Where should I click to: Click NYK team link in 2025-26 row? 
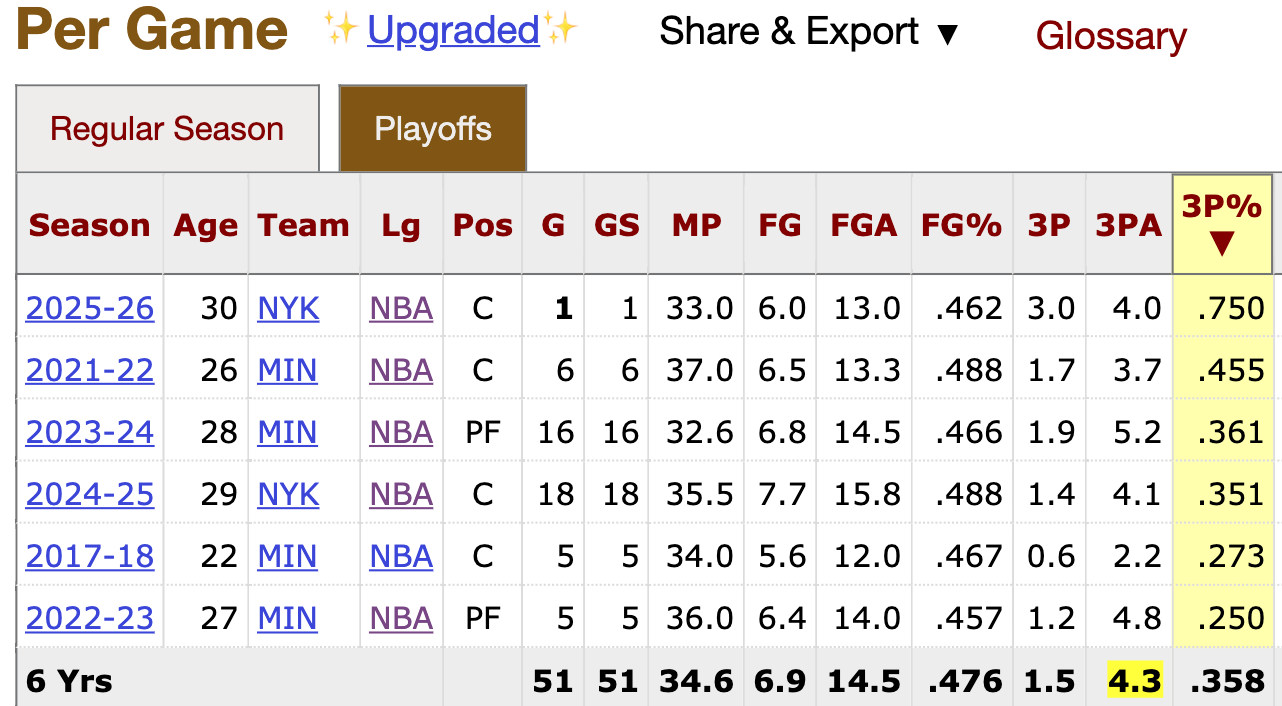point(288,308)
